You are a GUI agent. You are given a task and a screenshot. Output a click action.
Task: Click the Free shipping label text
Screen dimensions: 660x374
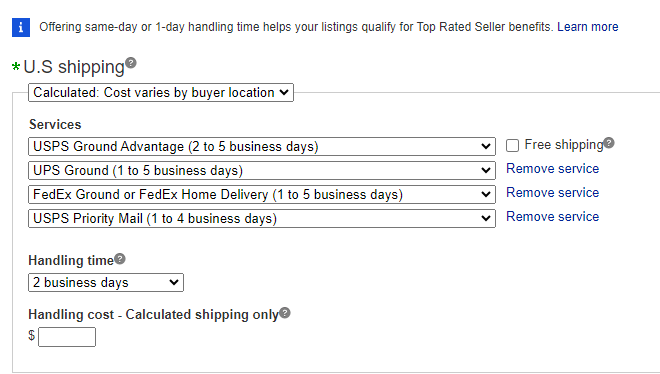click(564, 145)
